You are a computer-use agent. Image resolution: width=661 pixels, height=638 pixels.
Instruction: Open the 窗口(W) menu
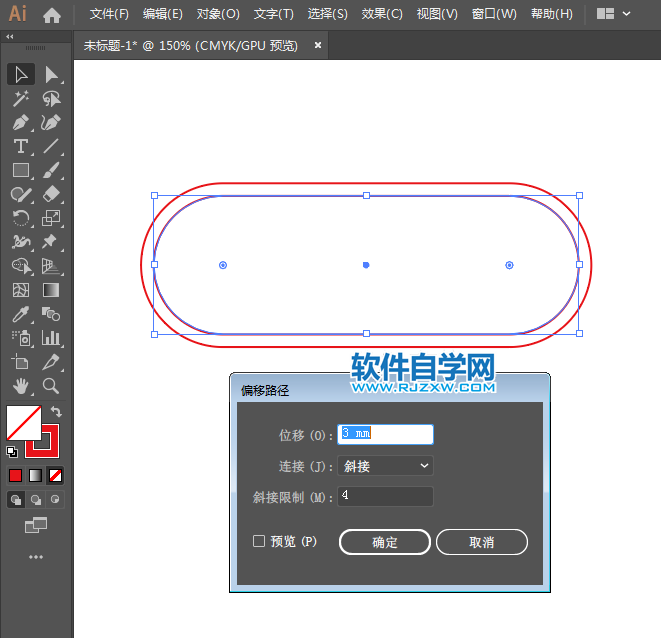pos(494,14)
